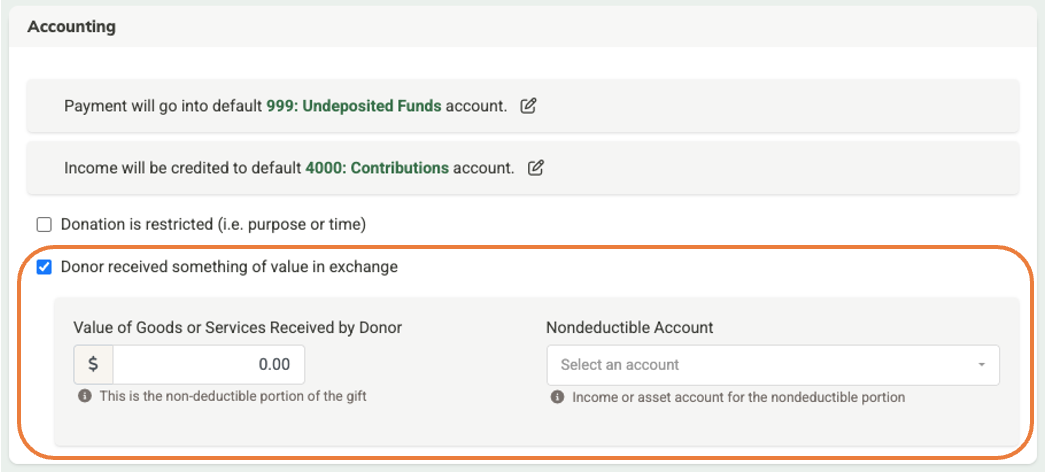Click the 999: Undeposited Funds link
Viewport: 1045px width, 474px height.
[353, 106]
